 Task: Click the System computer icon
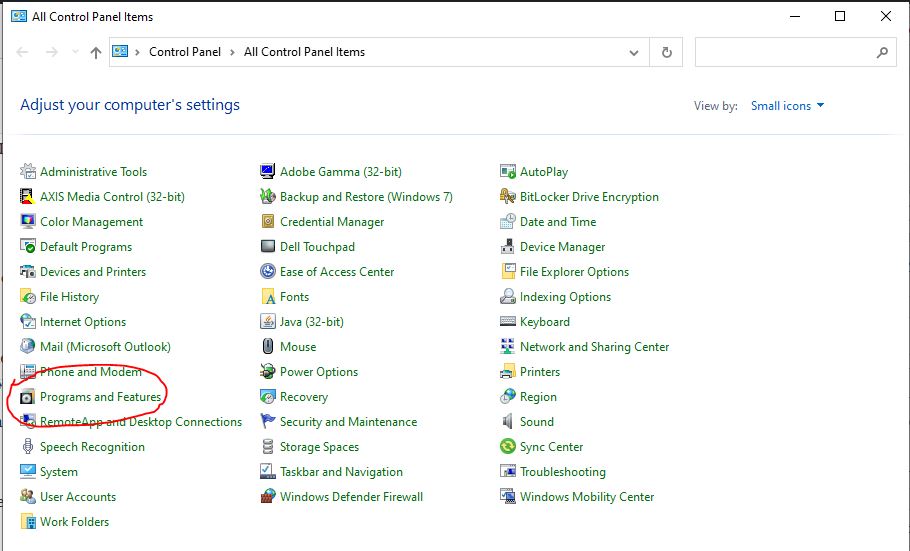click(27, 471)
